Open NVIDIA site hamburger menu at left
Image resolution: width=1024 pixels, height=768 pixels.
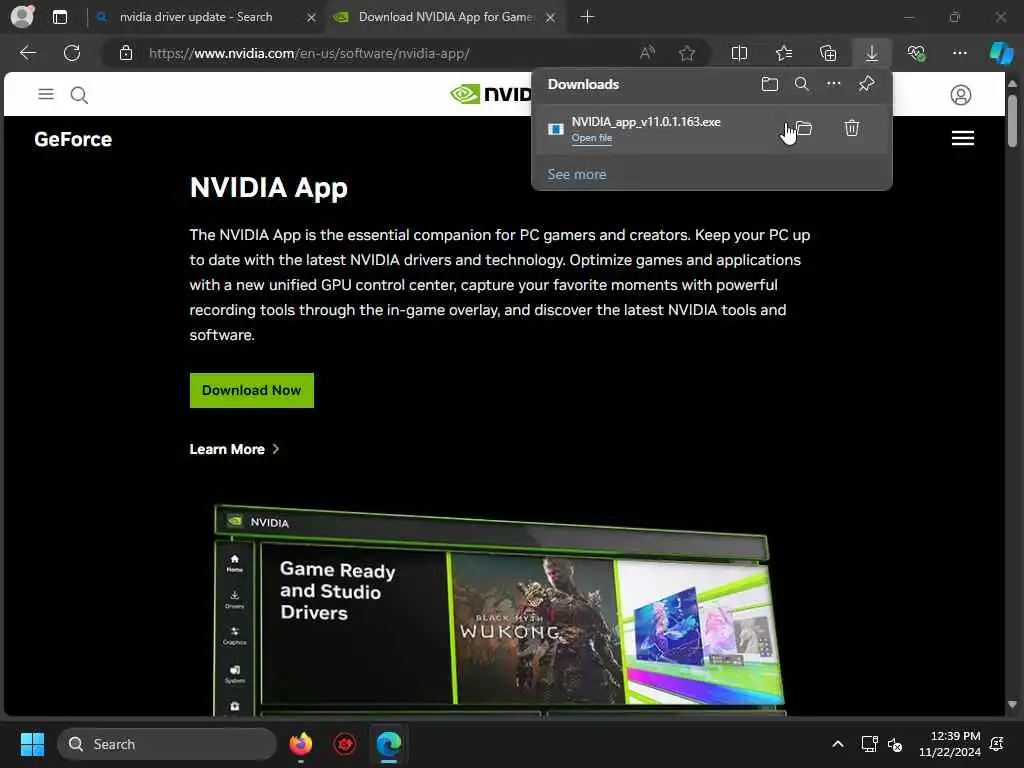click(46, 95)
